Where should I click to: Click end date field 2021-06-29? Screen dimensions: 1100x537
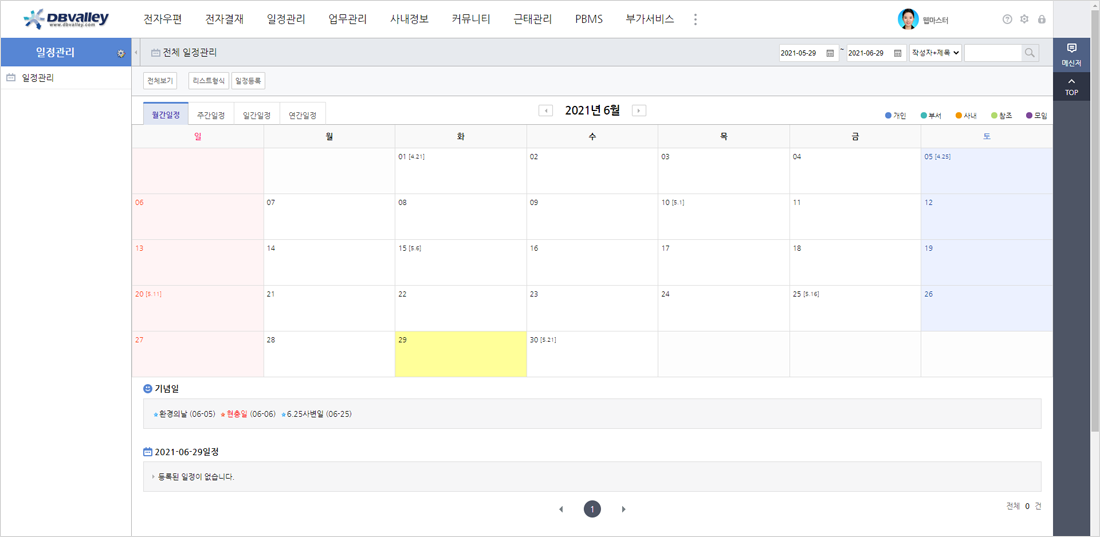click(870, 53)
